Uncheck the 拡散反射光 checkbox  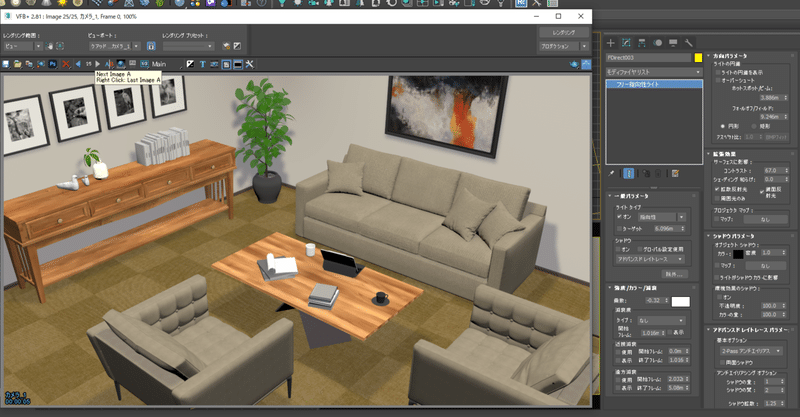click(718, 189)
